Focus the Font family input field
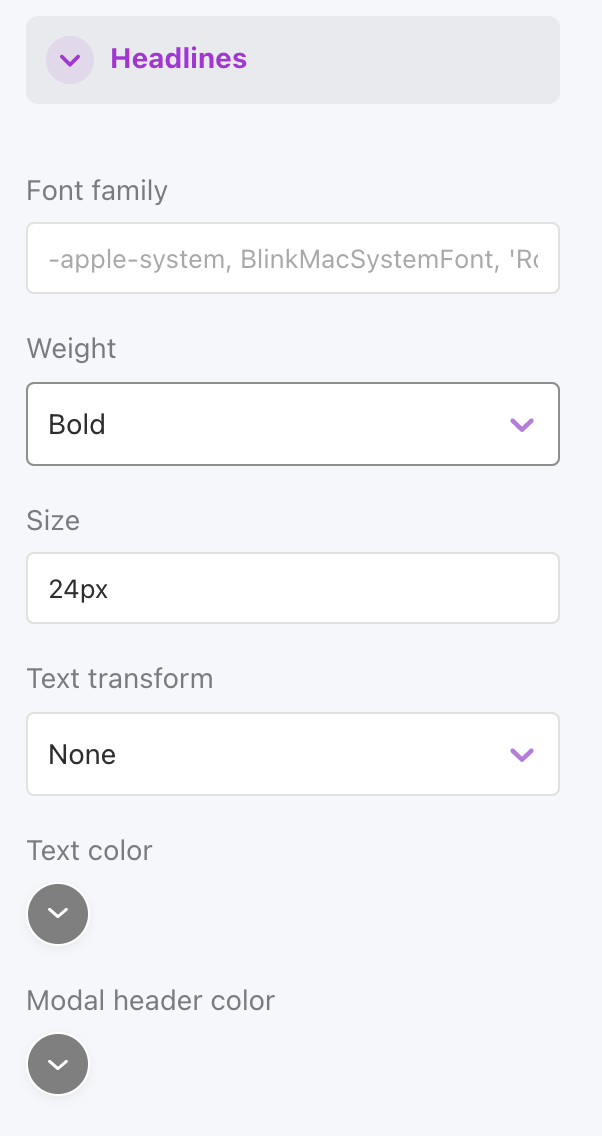Screen dimensions: 602x1136 click(x=292, y=259)
